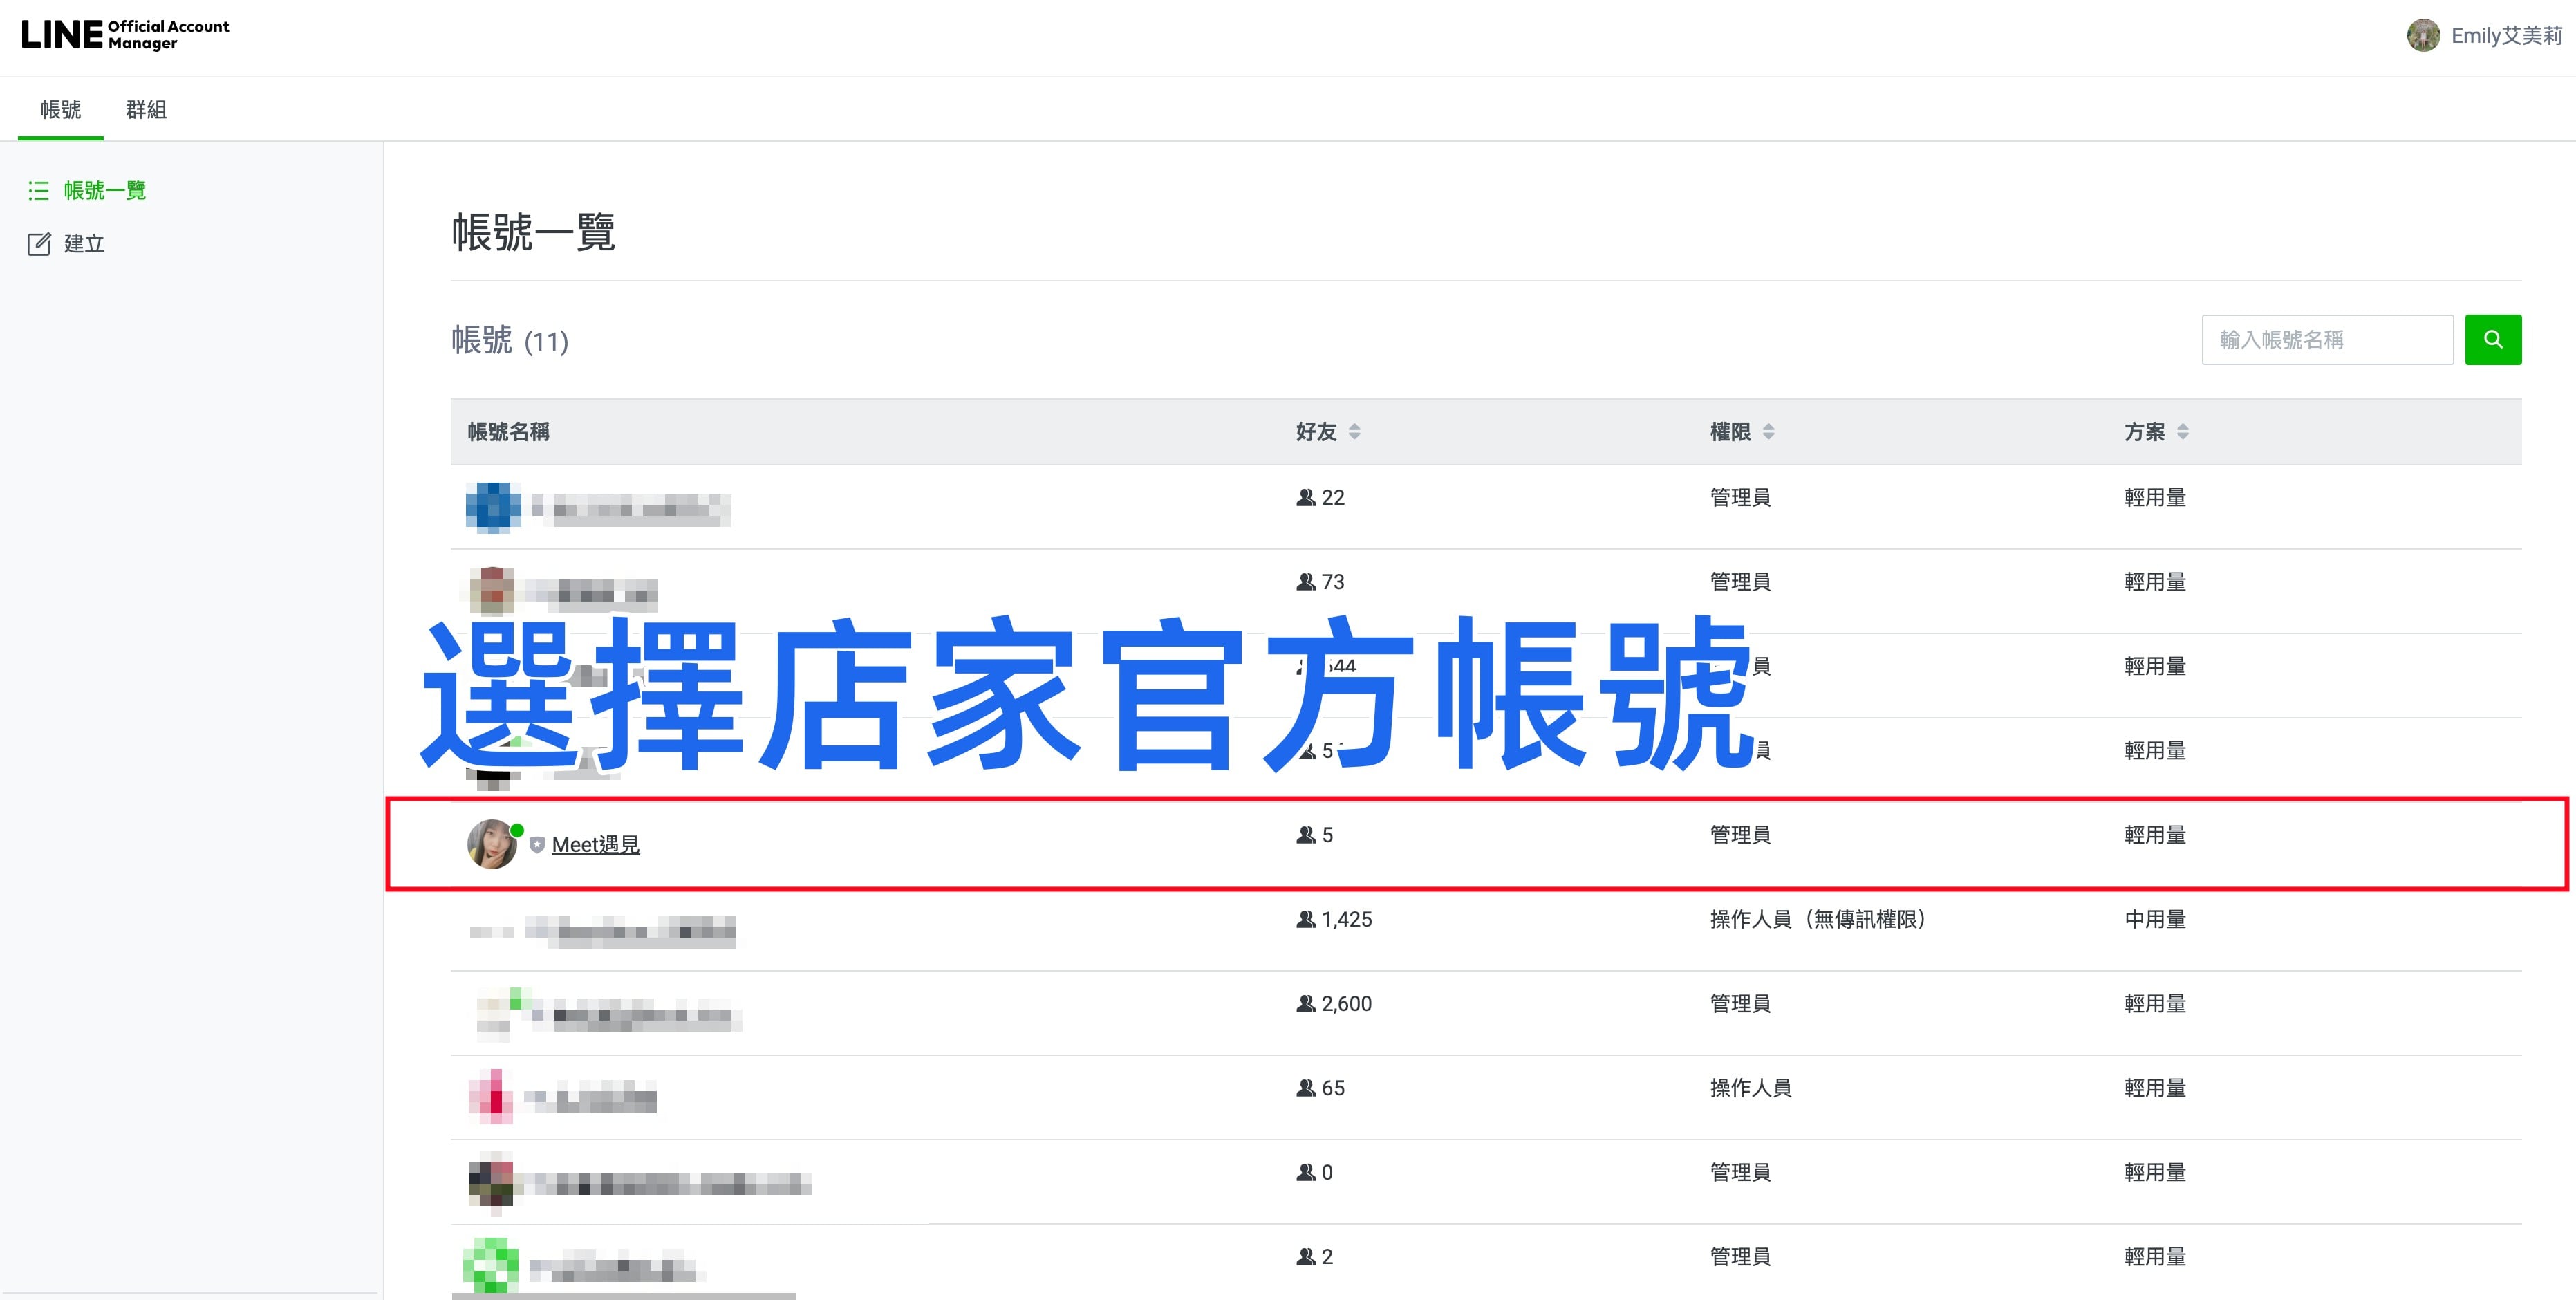Switch to the 帳號 tab
The height and width of the screenshot is (1300, 2576).
tap(61, 109)
